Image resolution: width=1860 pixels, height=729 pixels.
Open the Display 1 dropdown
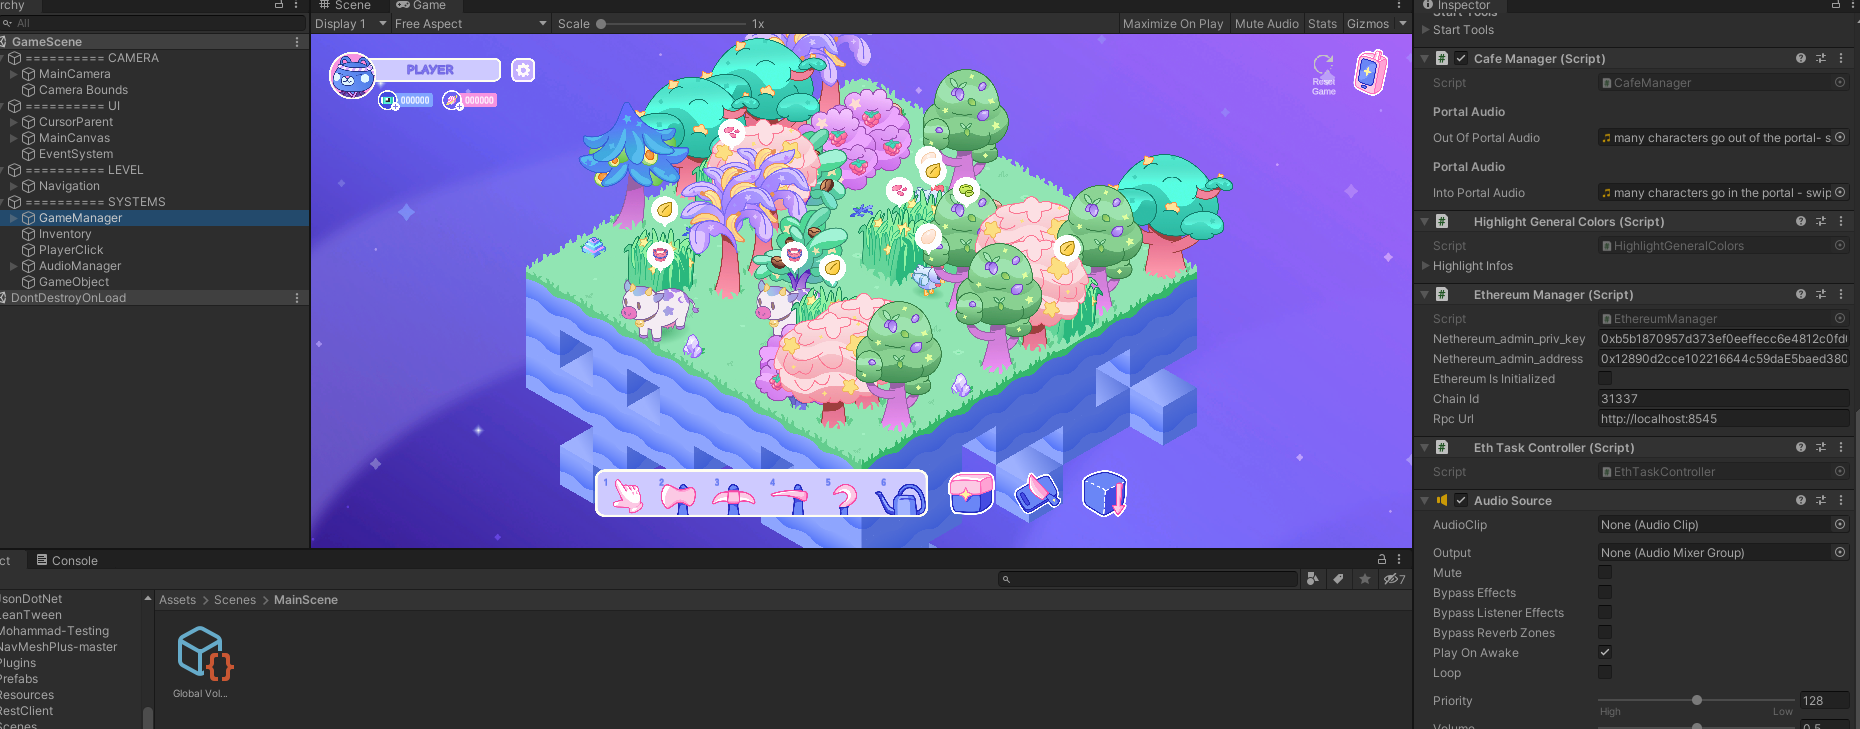[x=350, y=24]
